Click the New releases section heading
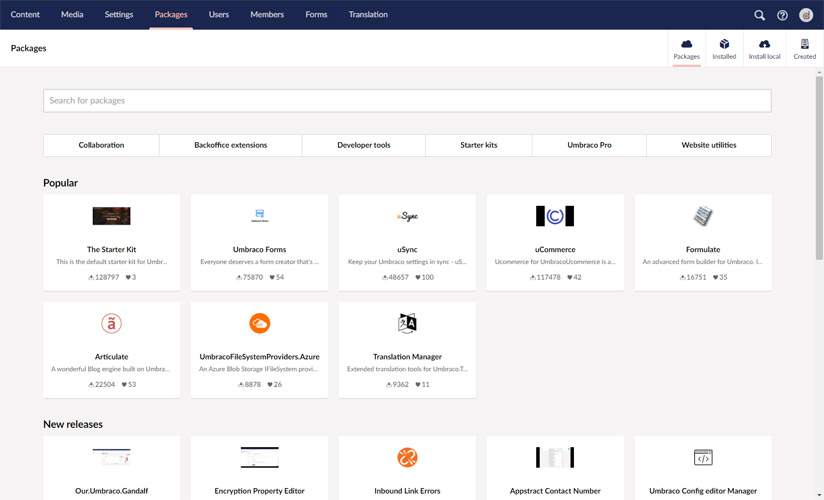 coord(73,424)
